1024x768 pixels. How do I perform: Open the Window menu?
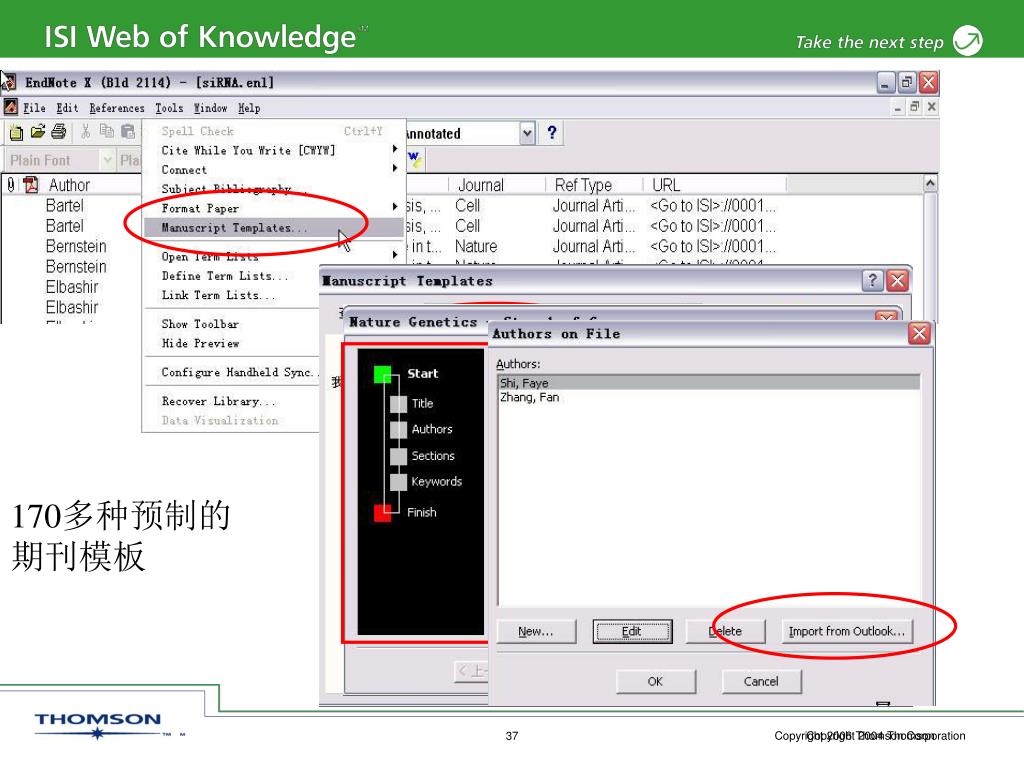(210, 108)
